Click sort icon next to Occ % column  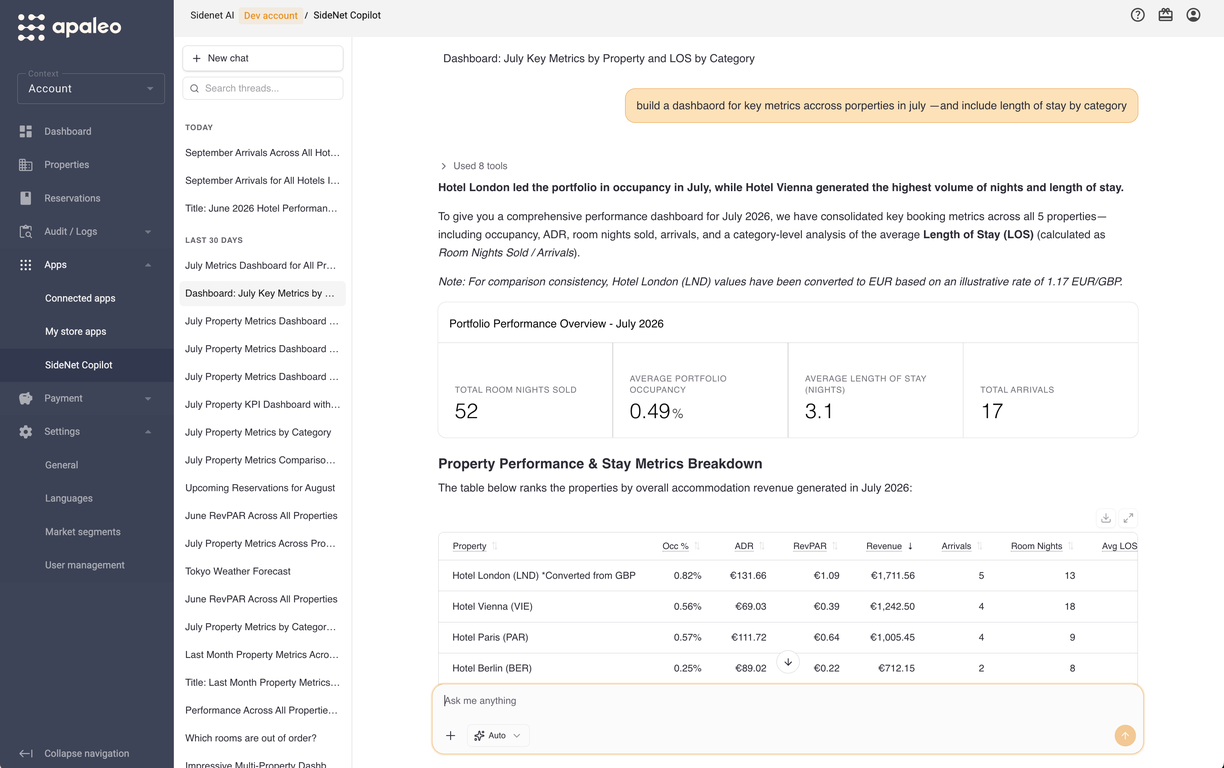click(x=697, y=546)
